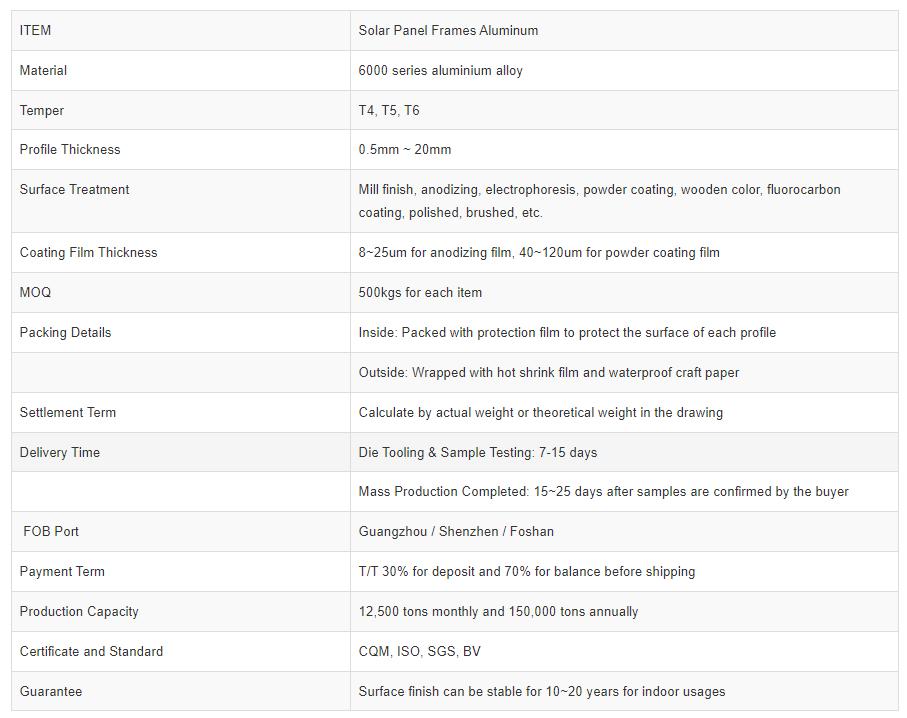Screen dimensions: 907x718
Task: Click the Solar Panel Frames Aluminum text
Action: [448, 31]
